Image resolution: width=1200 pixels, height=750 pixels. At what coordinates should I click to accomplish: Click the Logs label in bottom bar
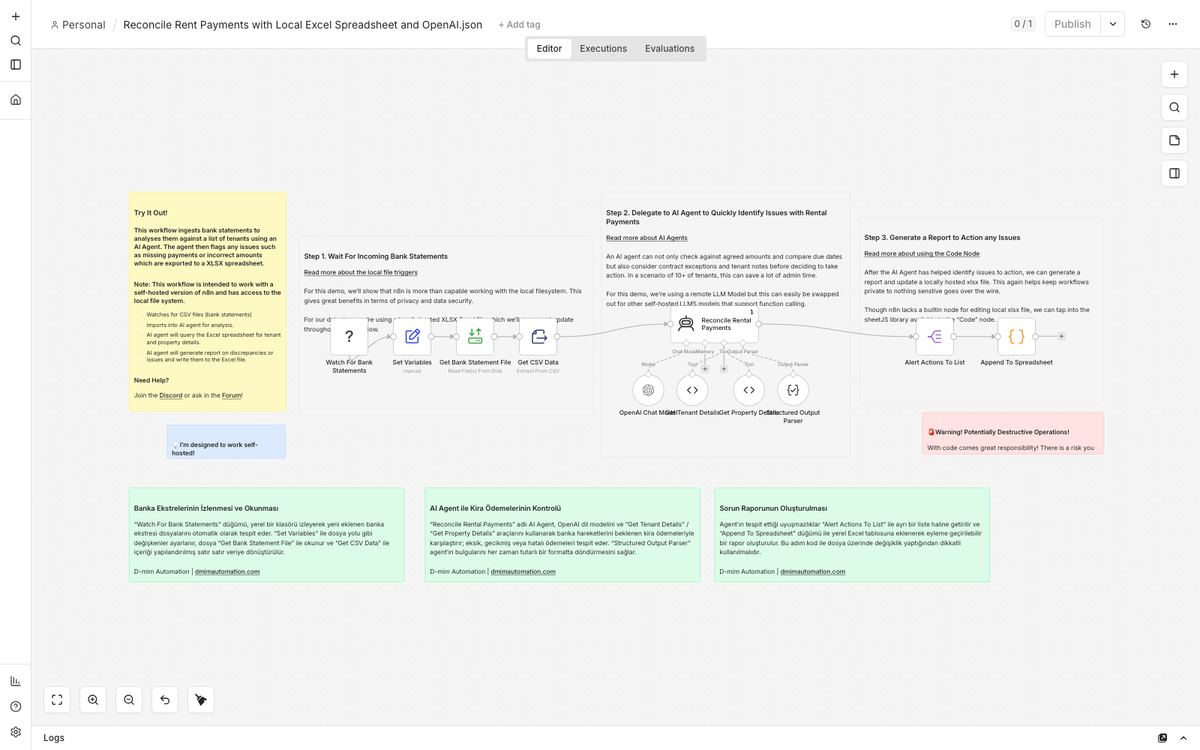pos(54,738)
